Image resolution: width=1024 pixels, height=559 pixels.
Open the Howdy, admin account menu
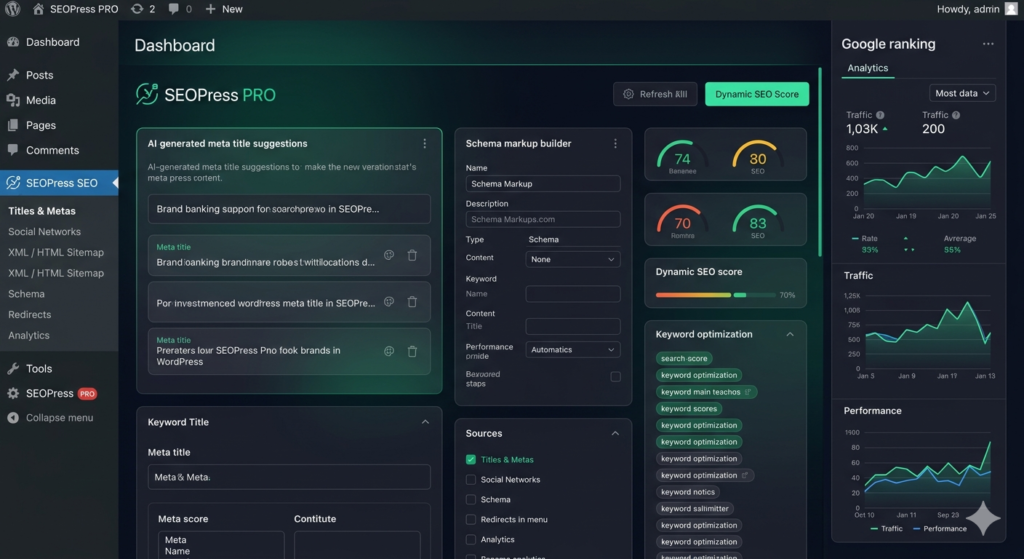pyautogui.click(x=977, y=9)
